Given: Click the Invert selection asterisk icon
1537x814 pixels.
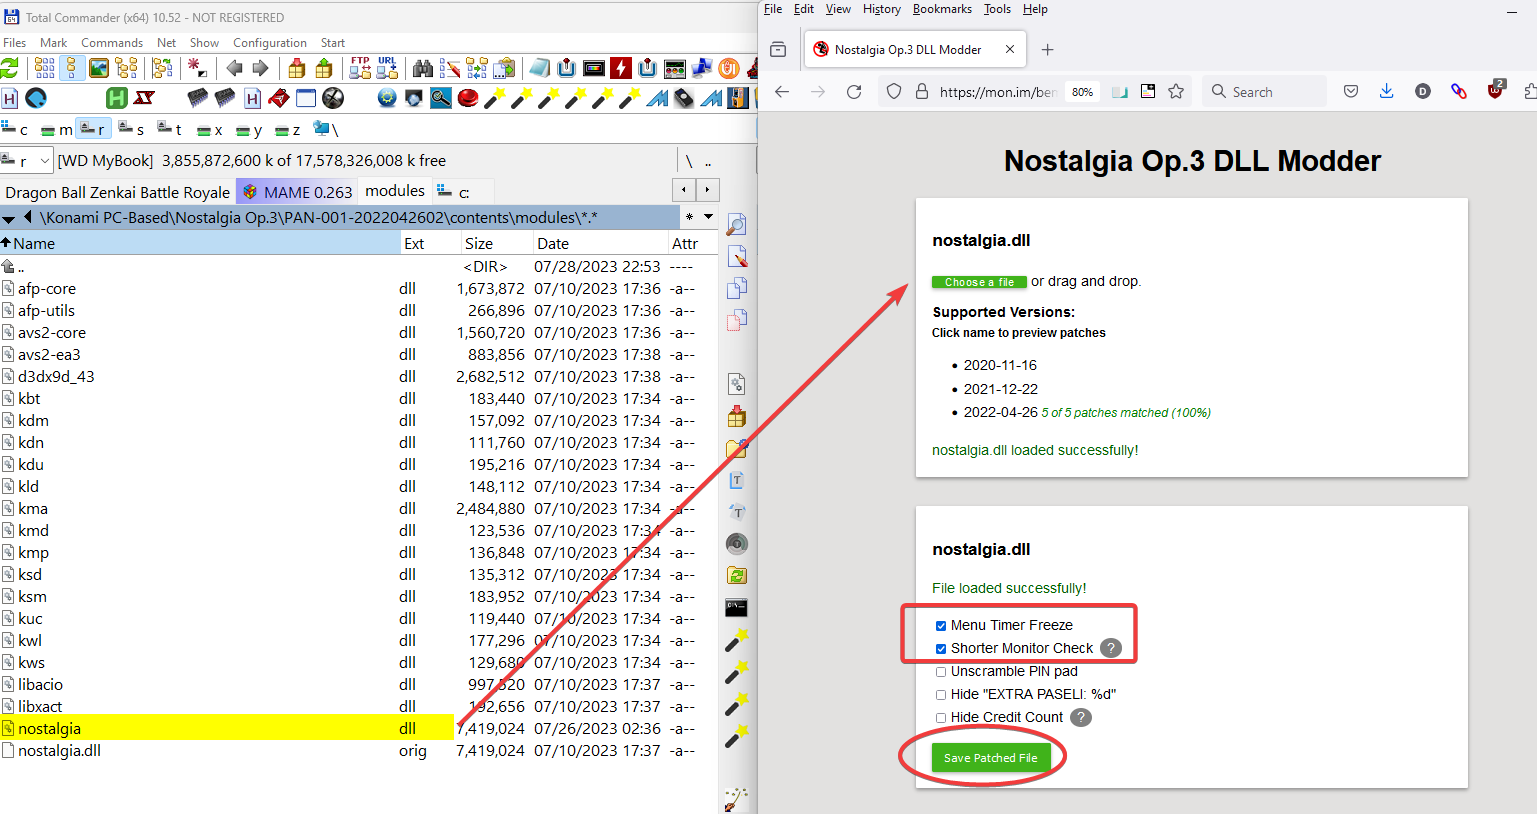Looking at the screenshot, I should click(198, 68).
